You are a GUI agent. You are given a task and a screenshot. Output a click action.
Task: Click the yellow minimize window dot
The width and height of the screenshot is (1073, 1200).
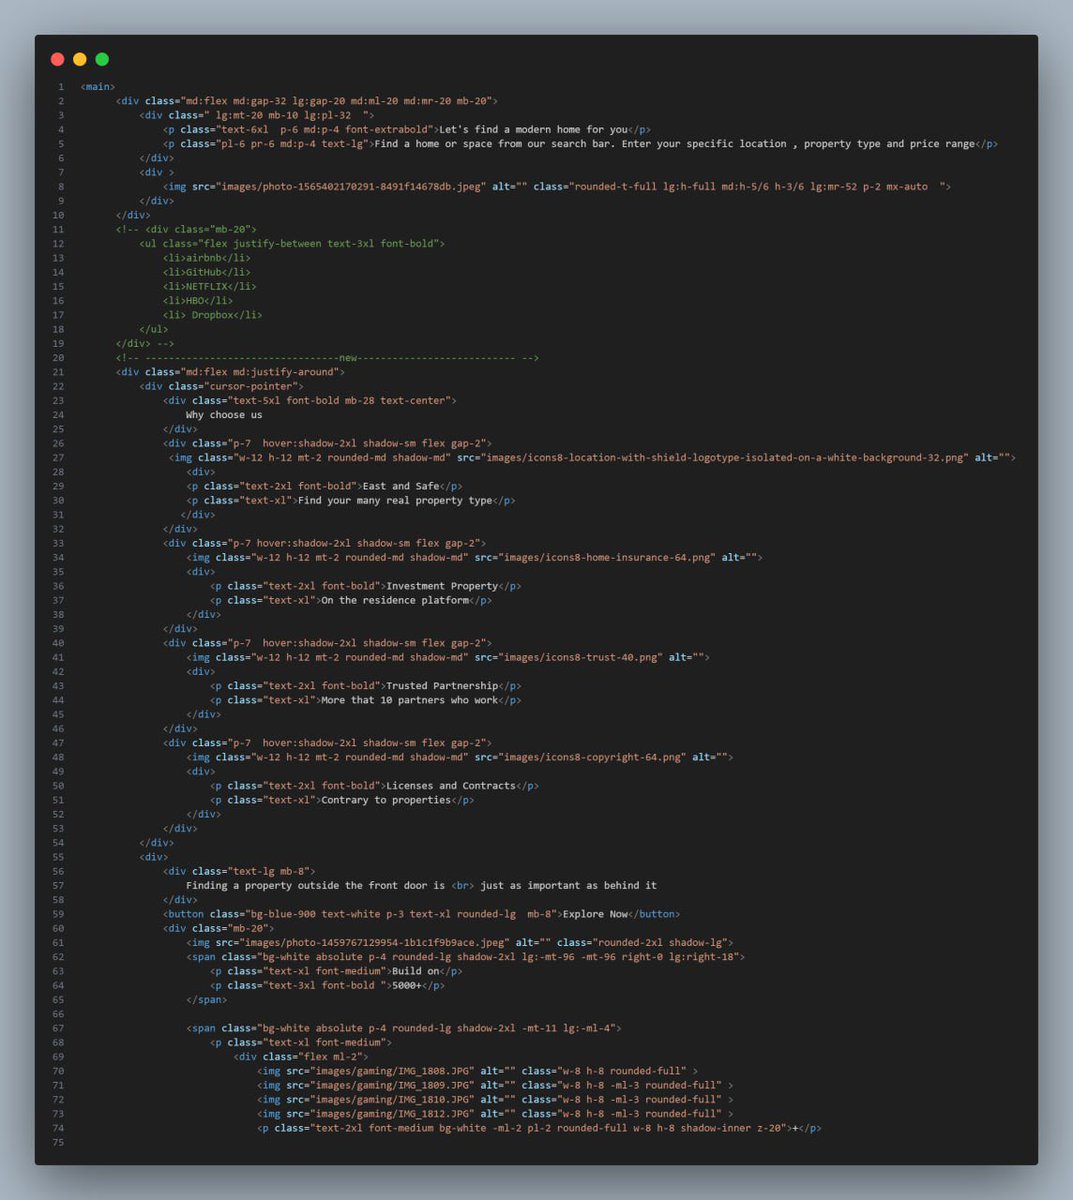(80, 60)
